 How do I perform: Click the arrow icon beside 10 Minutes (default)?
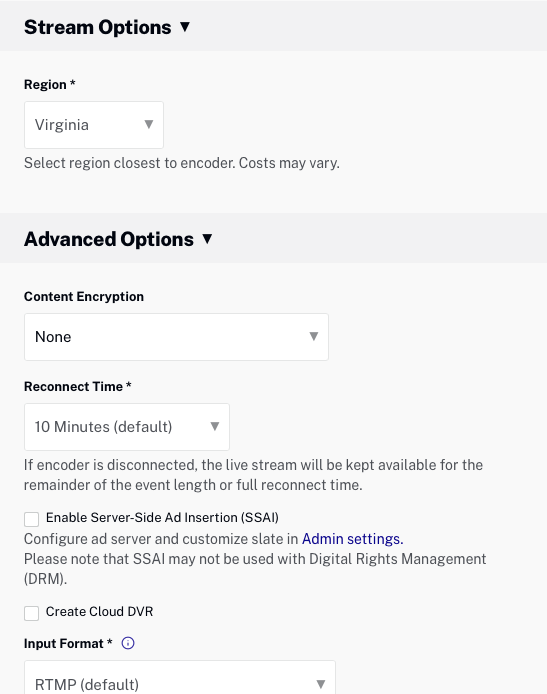click(215, 426)
